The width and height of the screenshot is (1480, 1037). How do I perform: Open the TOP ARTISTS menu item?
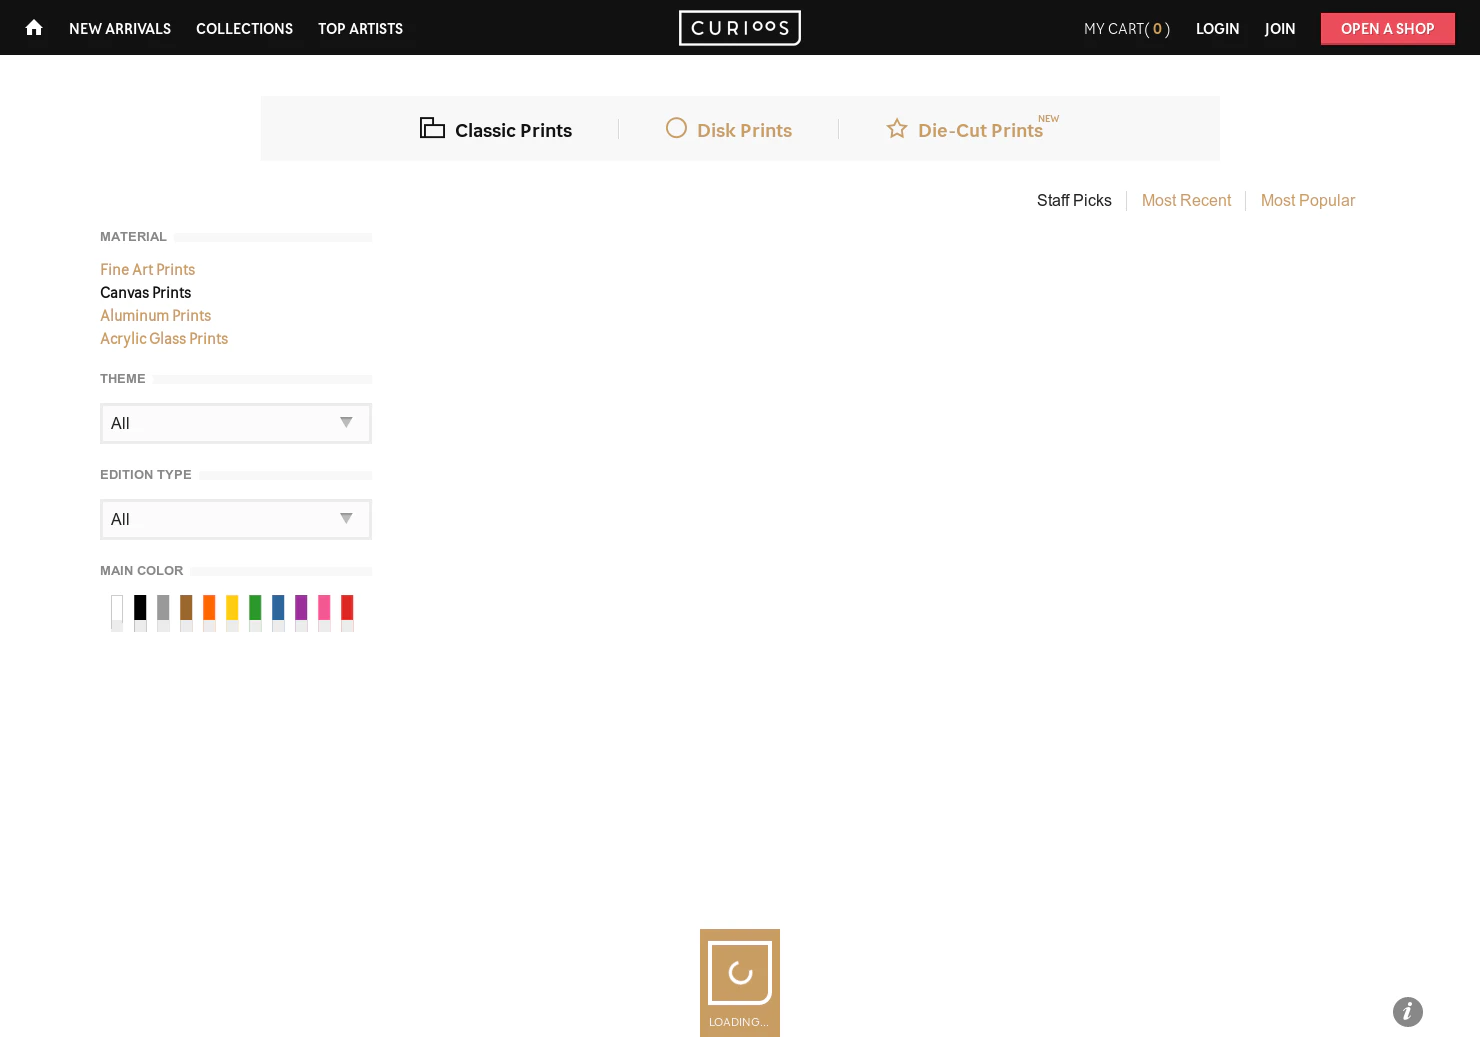(x=360, y=28)
